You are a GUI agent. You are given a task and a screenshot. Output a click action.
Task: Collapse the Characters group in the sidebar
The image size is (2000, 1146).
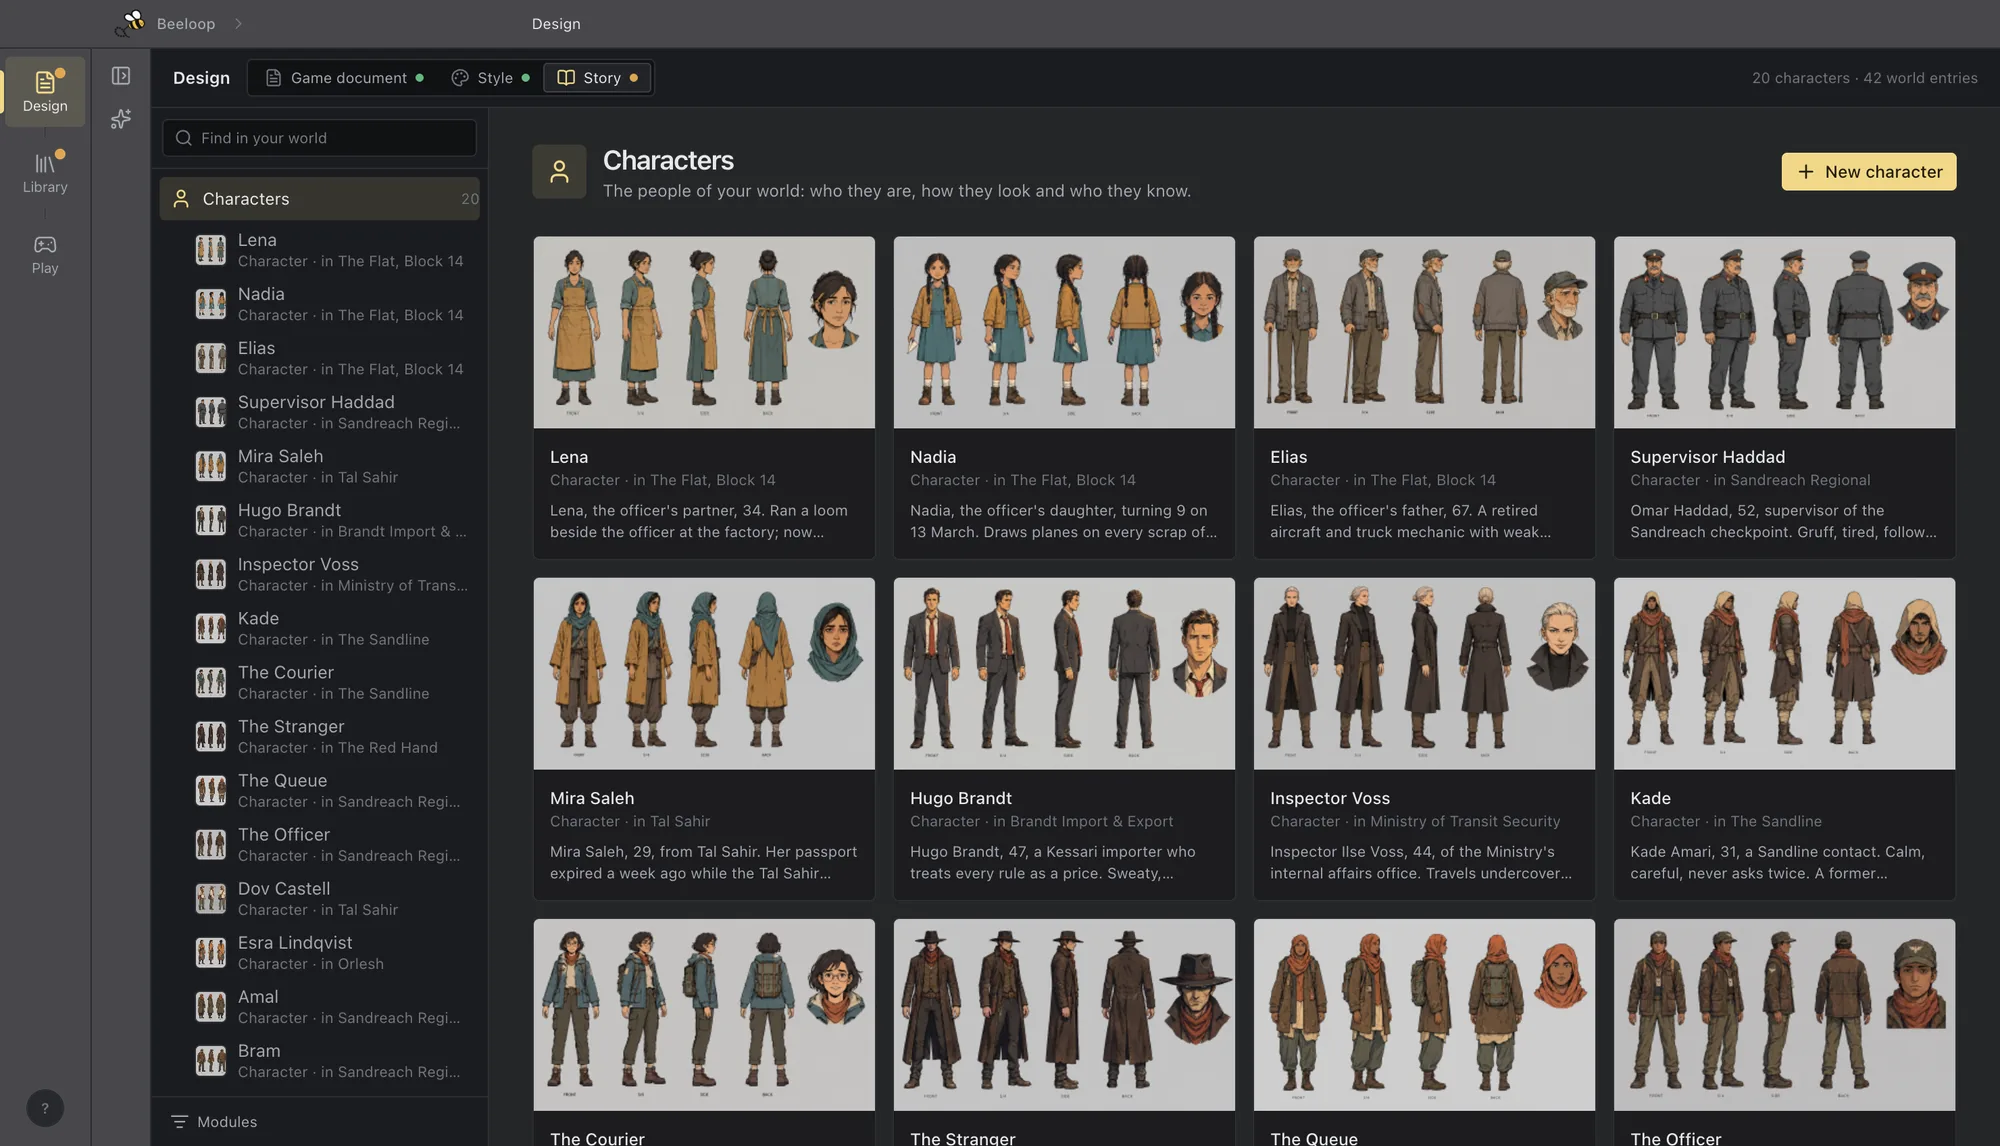pyautogui.click(x=320, y=199)
